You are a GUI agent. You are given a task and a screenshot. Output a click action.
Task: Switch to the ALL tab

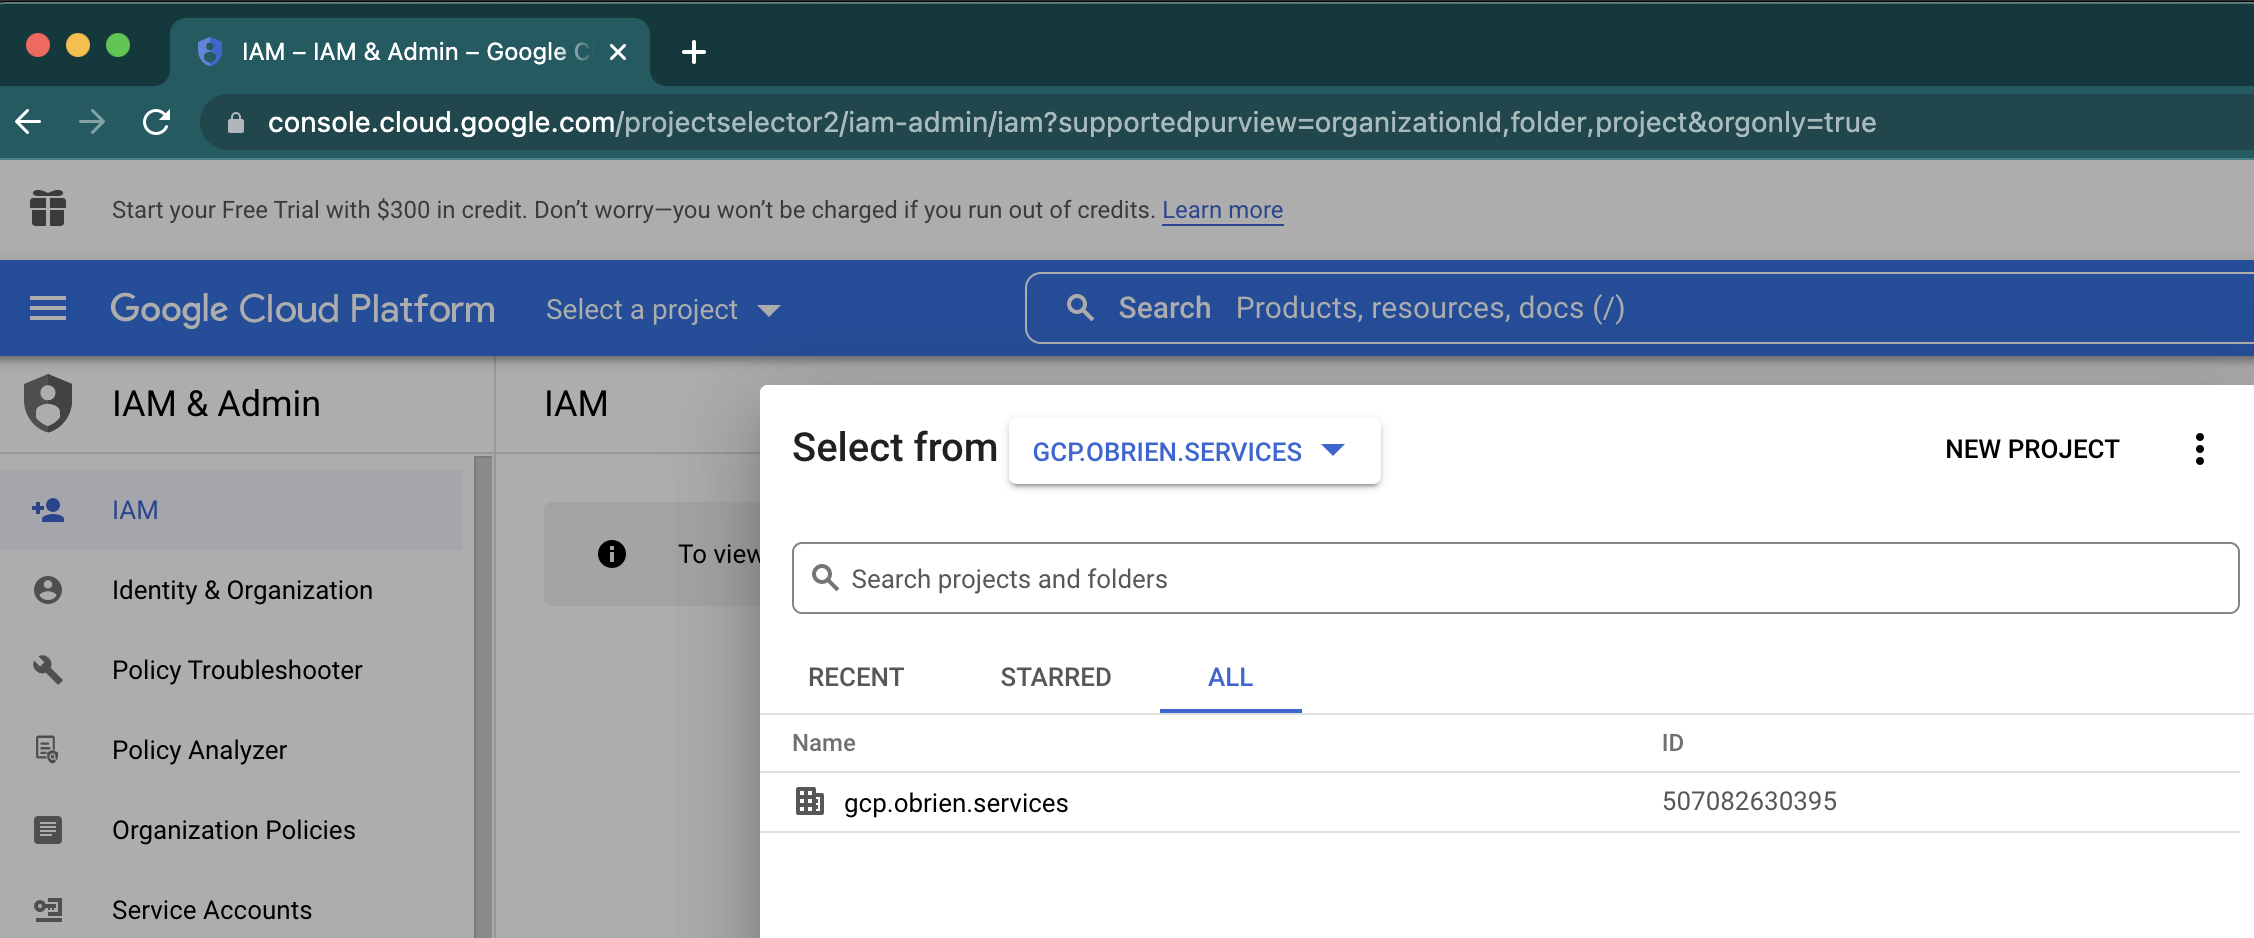[x=1230, y=677]
